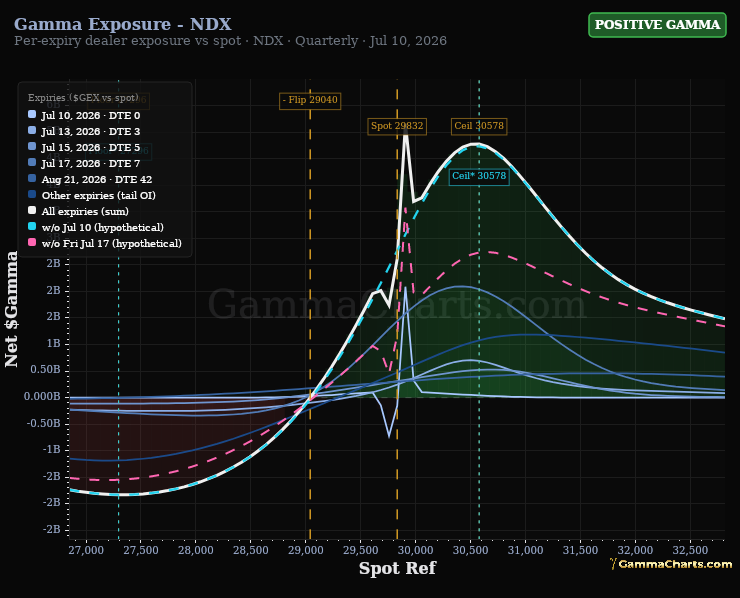
Task: Click x-axis tick label 30,000
Action: 415,550
